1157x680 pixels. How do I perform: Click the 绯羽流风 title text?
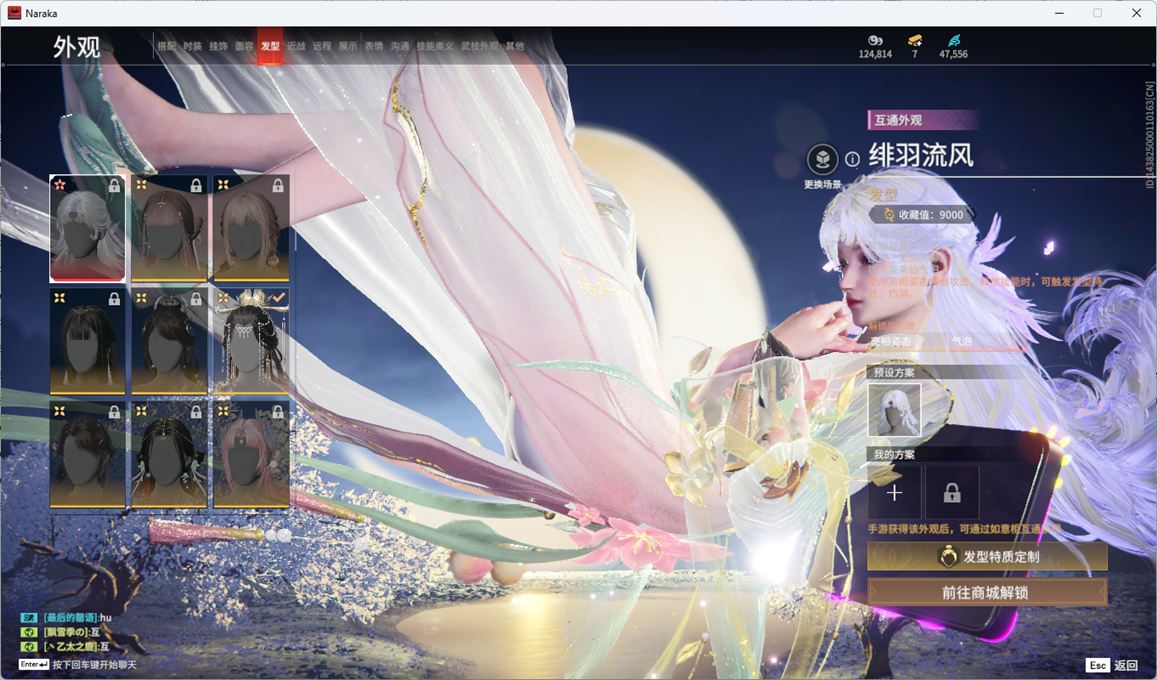(x=921, y=156)
